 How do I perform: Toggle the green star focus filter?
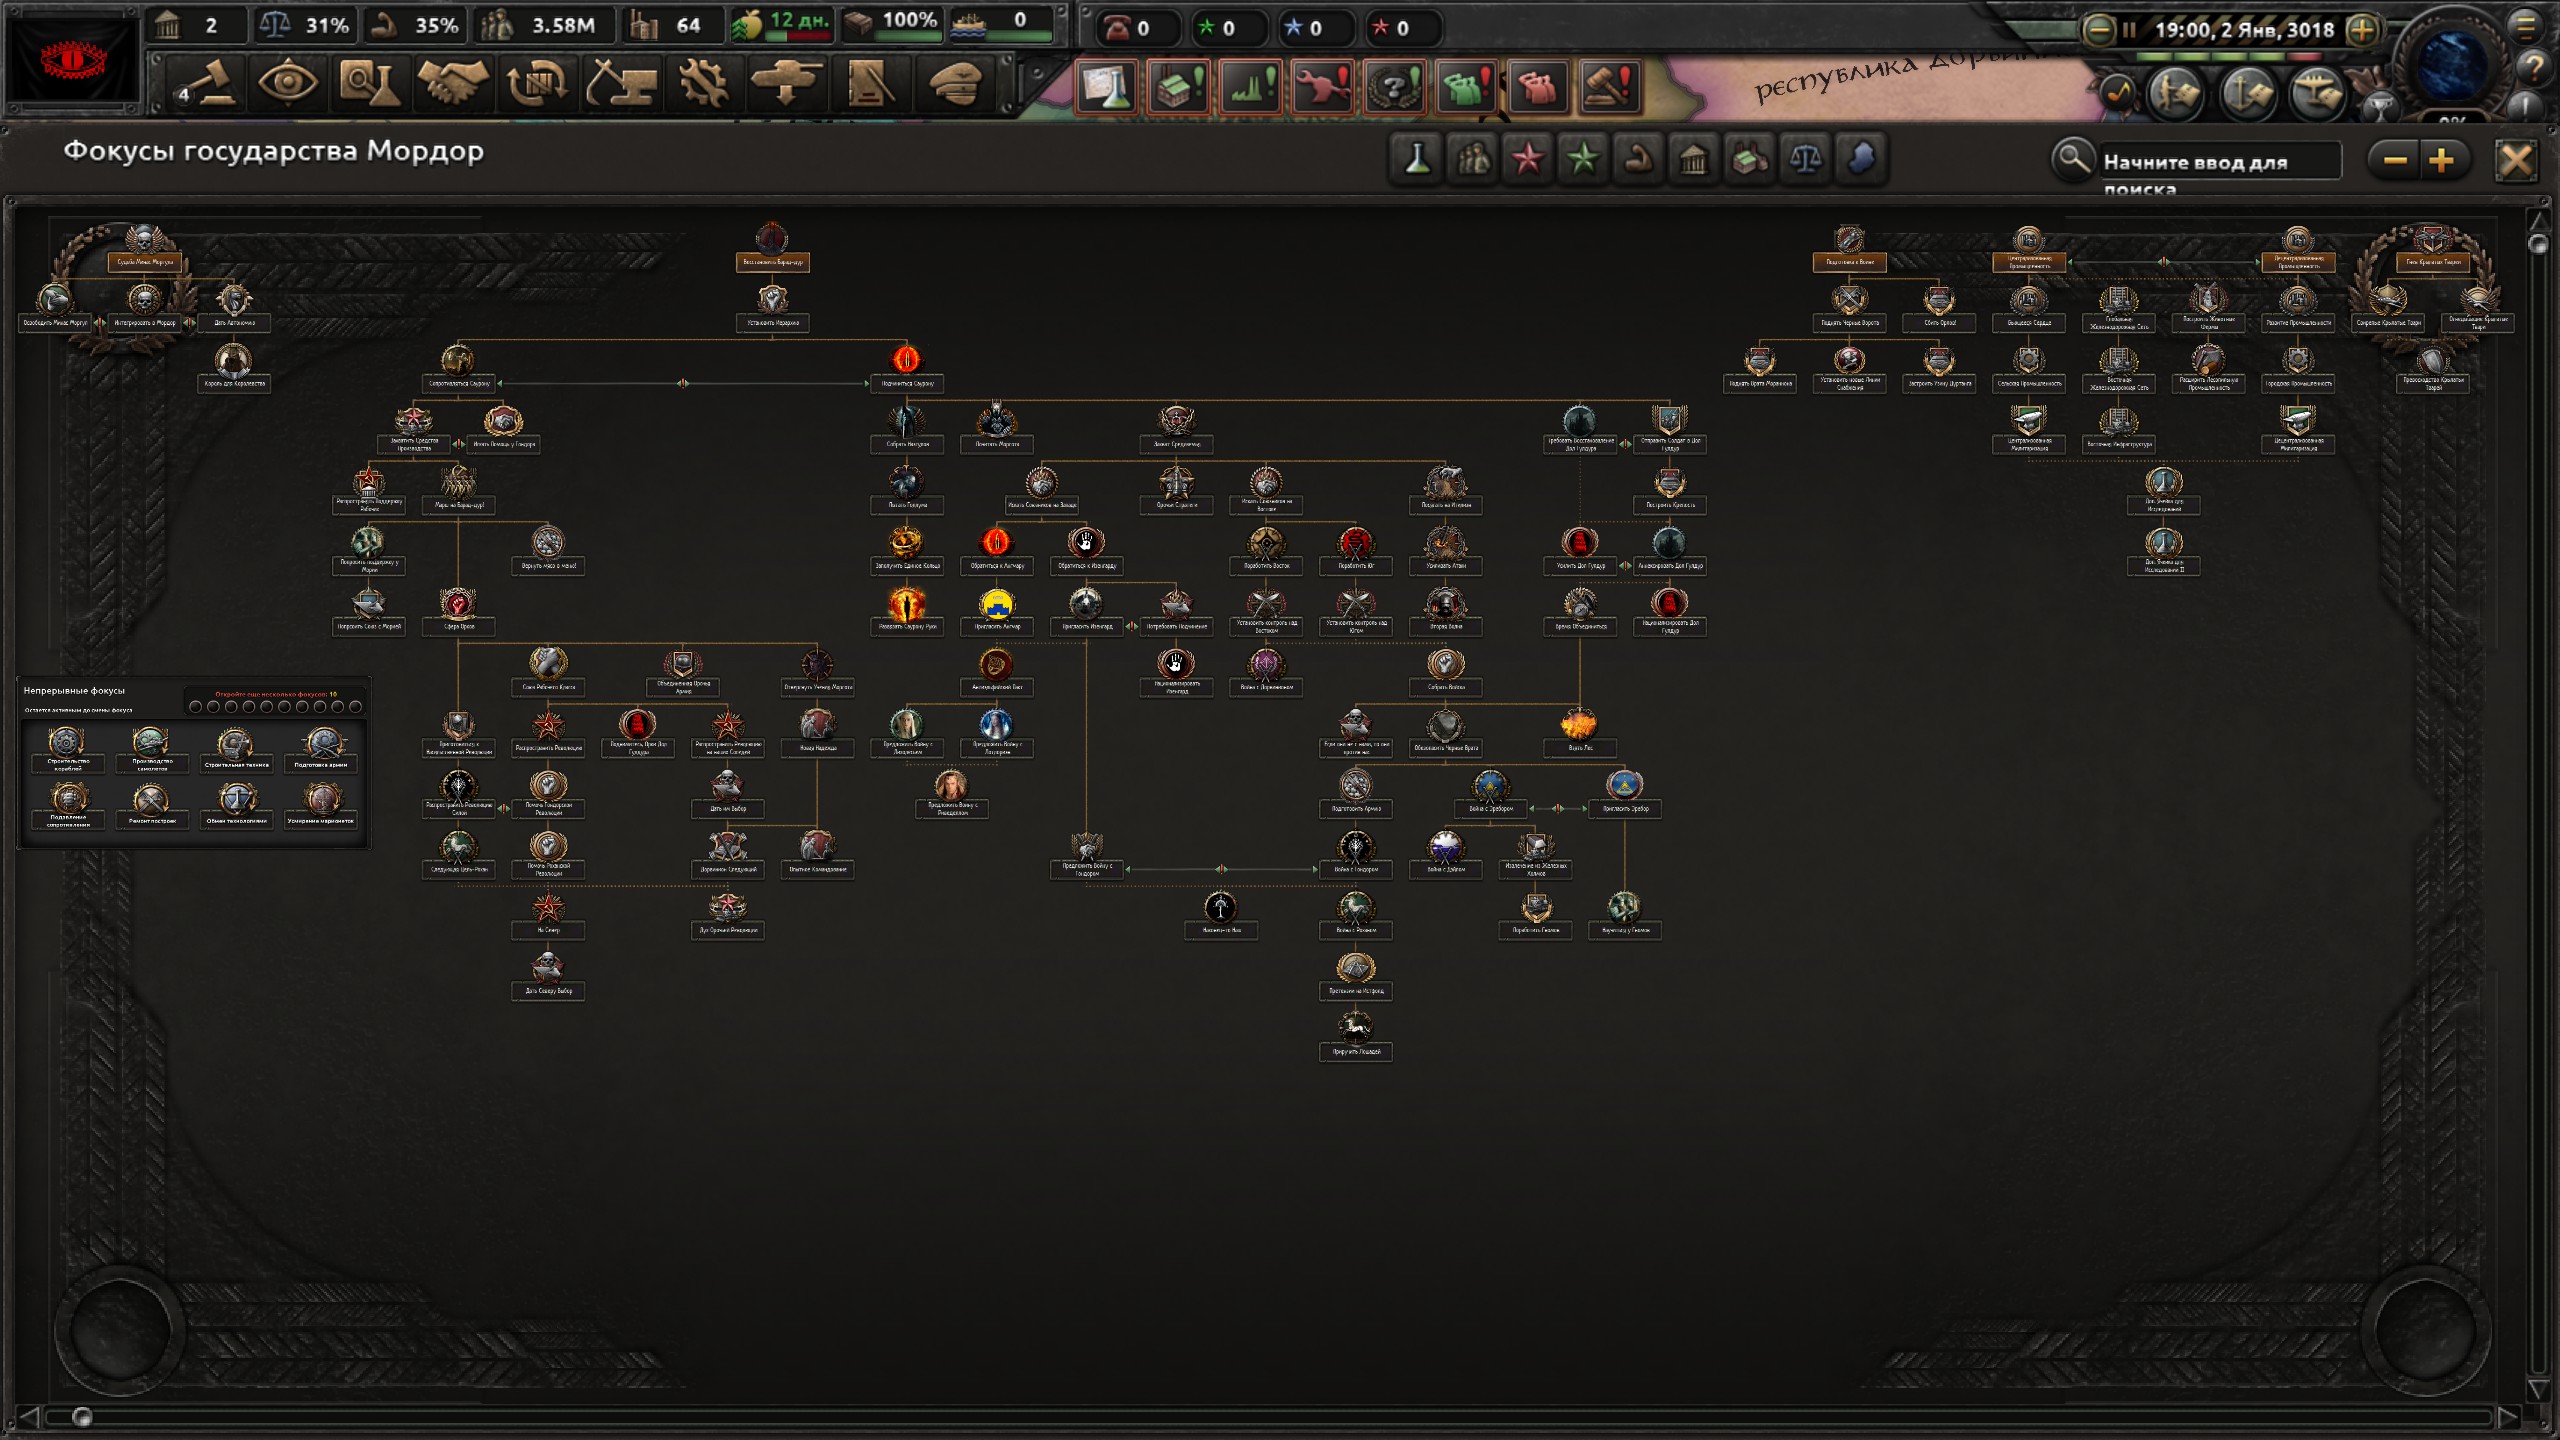pyautogui.click(x=1583, y=159)
